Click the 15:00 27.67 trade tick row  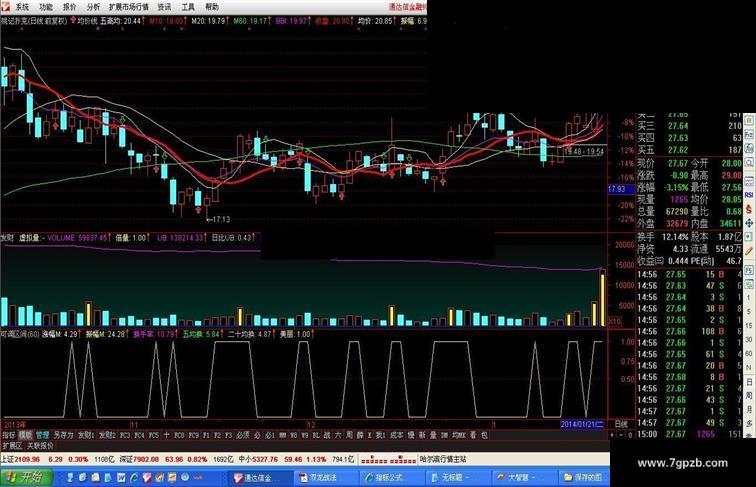[689, 434]
